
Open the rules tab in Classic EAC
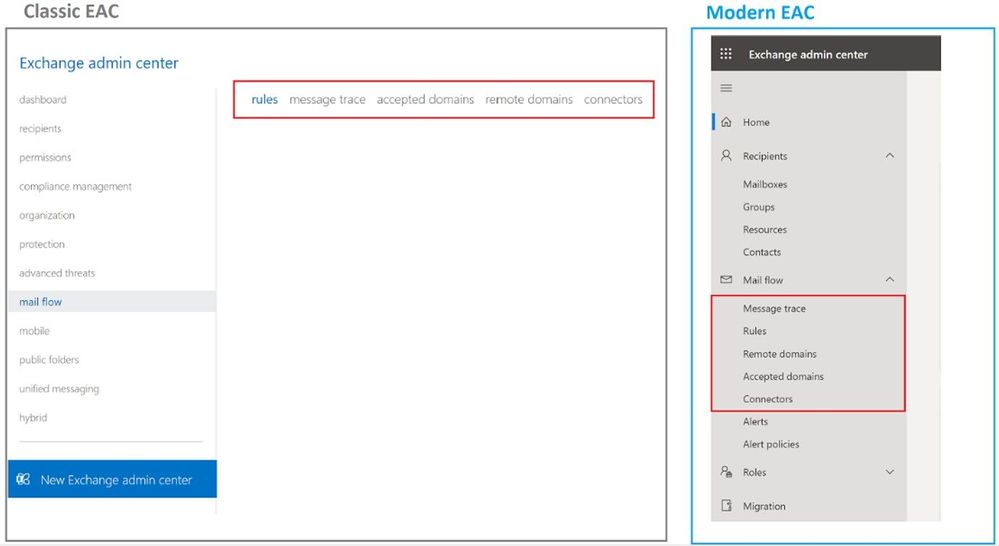pos(264,99)
